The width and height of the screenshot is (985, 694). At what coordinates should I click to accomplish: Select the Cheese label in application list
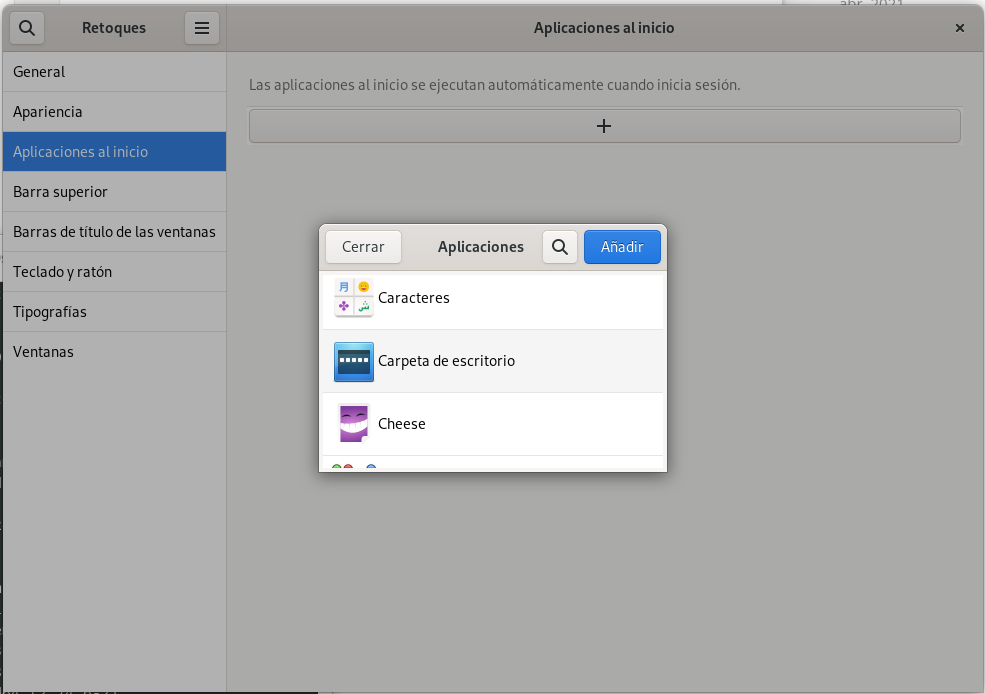402,424
